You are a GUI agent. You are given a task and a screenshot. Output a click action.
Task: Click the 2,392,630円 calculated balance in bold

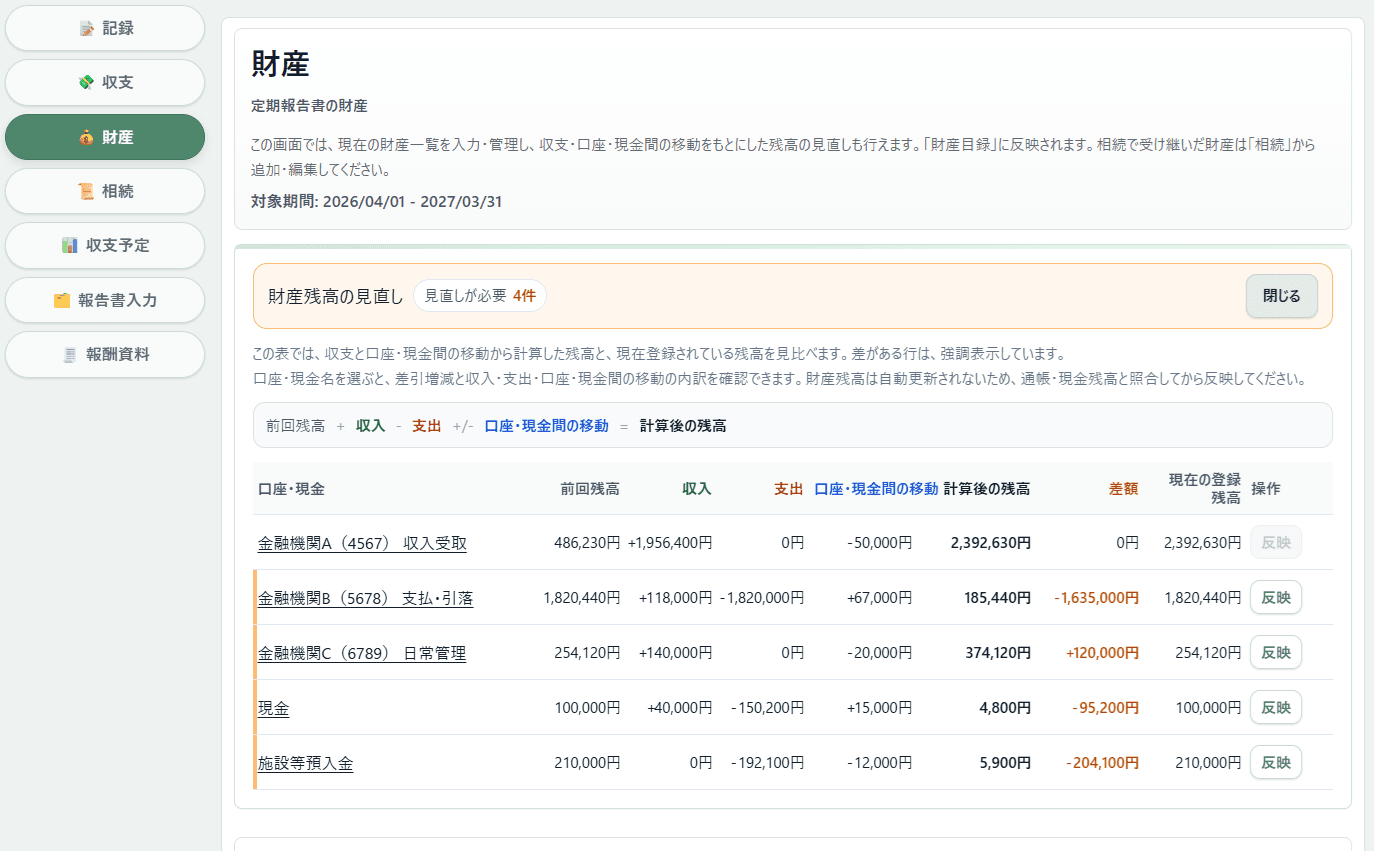[991, 543]
